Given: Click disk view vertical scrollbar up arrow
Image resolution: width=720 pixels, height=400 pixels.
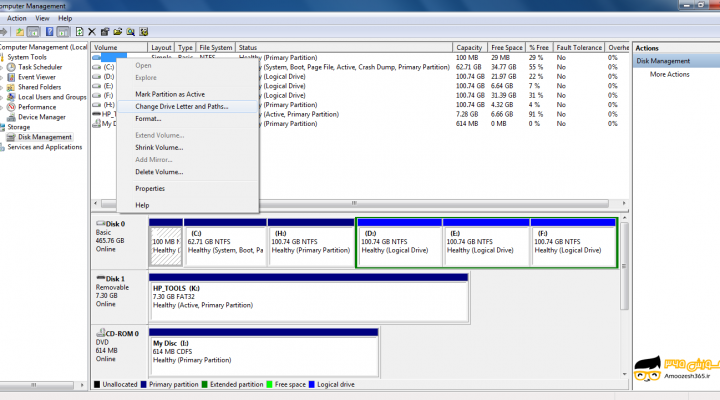Looking at the screenshot, I should click(x=624, y=218).
